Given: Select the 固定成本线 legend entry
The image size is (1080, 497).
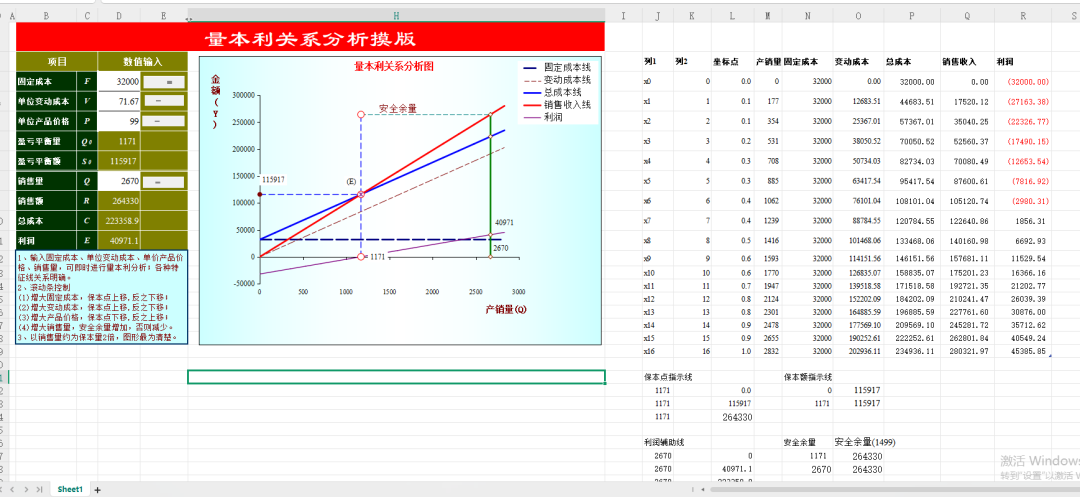Looking at the screenshot, I should click(x=558, y=67).
